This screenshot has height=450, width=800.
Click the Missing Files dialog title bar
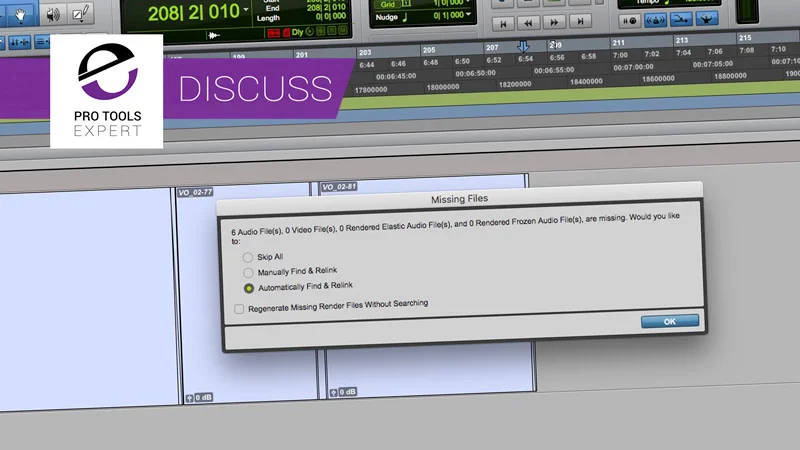coord(459,198)
